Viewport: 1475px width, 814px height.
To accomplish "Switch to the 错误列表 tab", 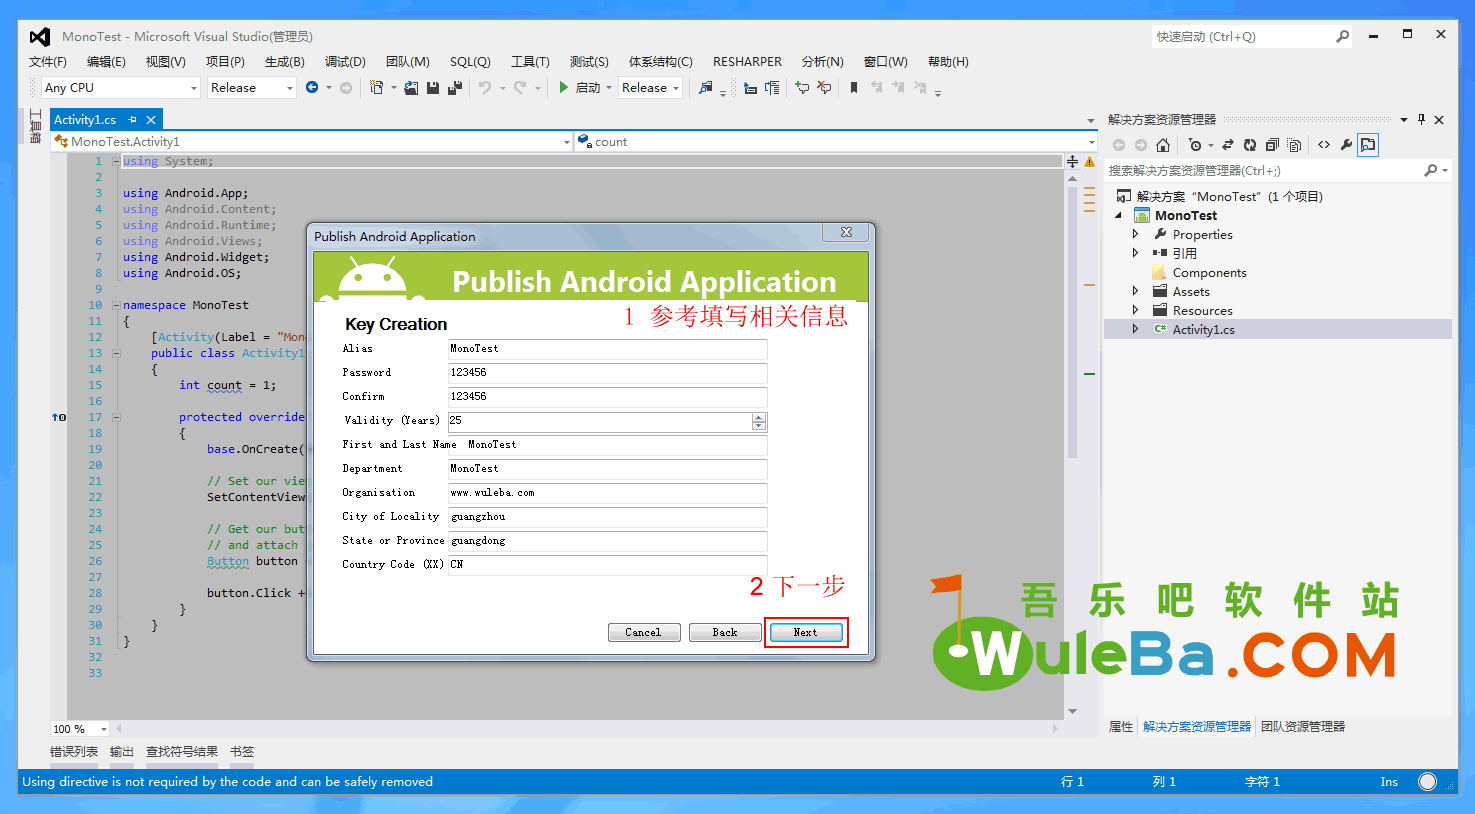I will (74, 752).
